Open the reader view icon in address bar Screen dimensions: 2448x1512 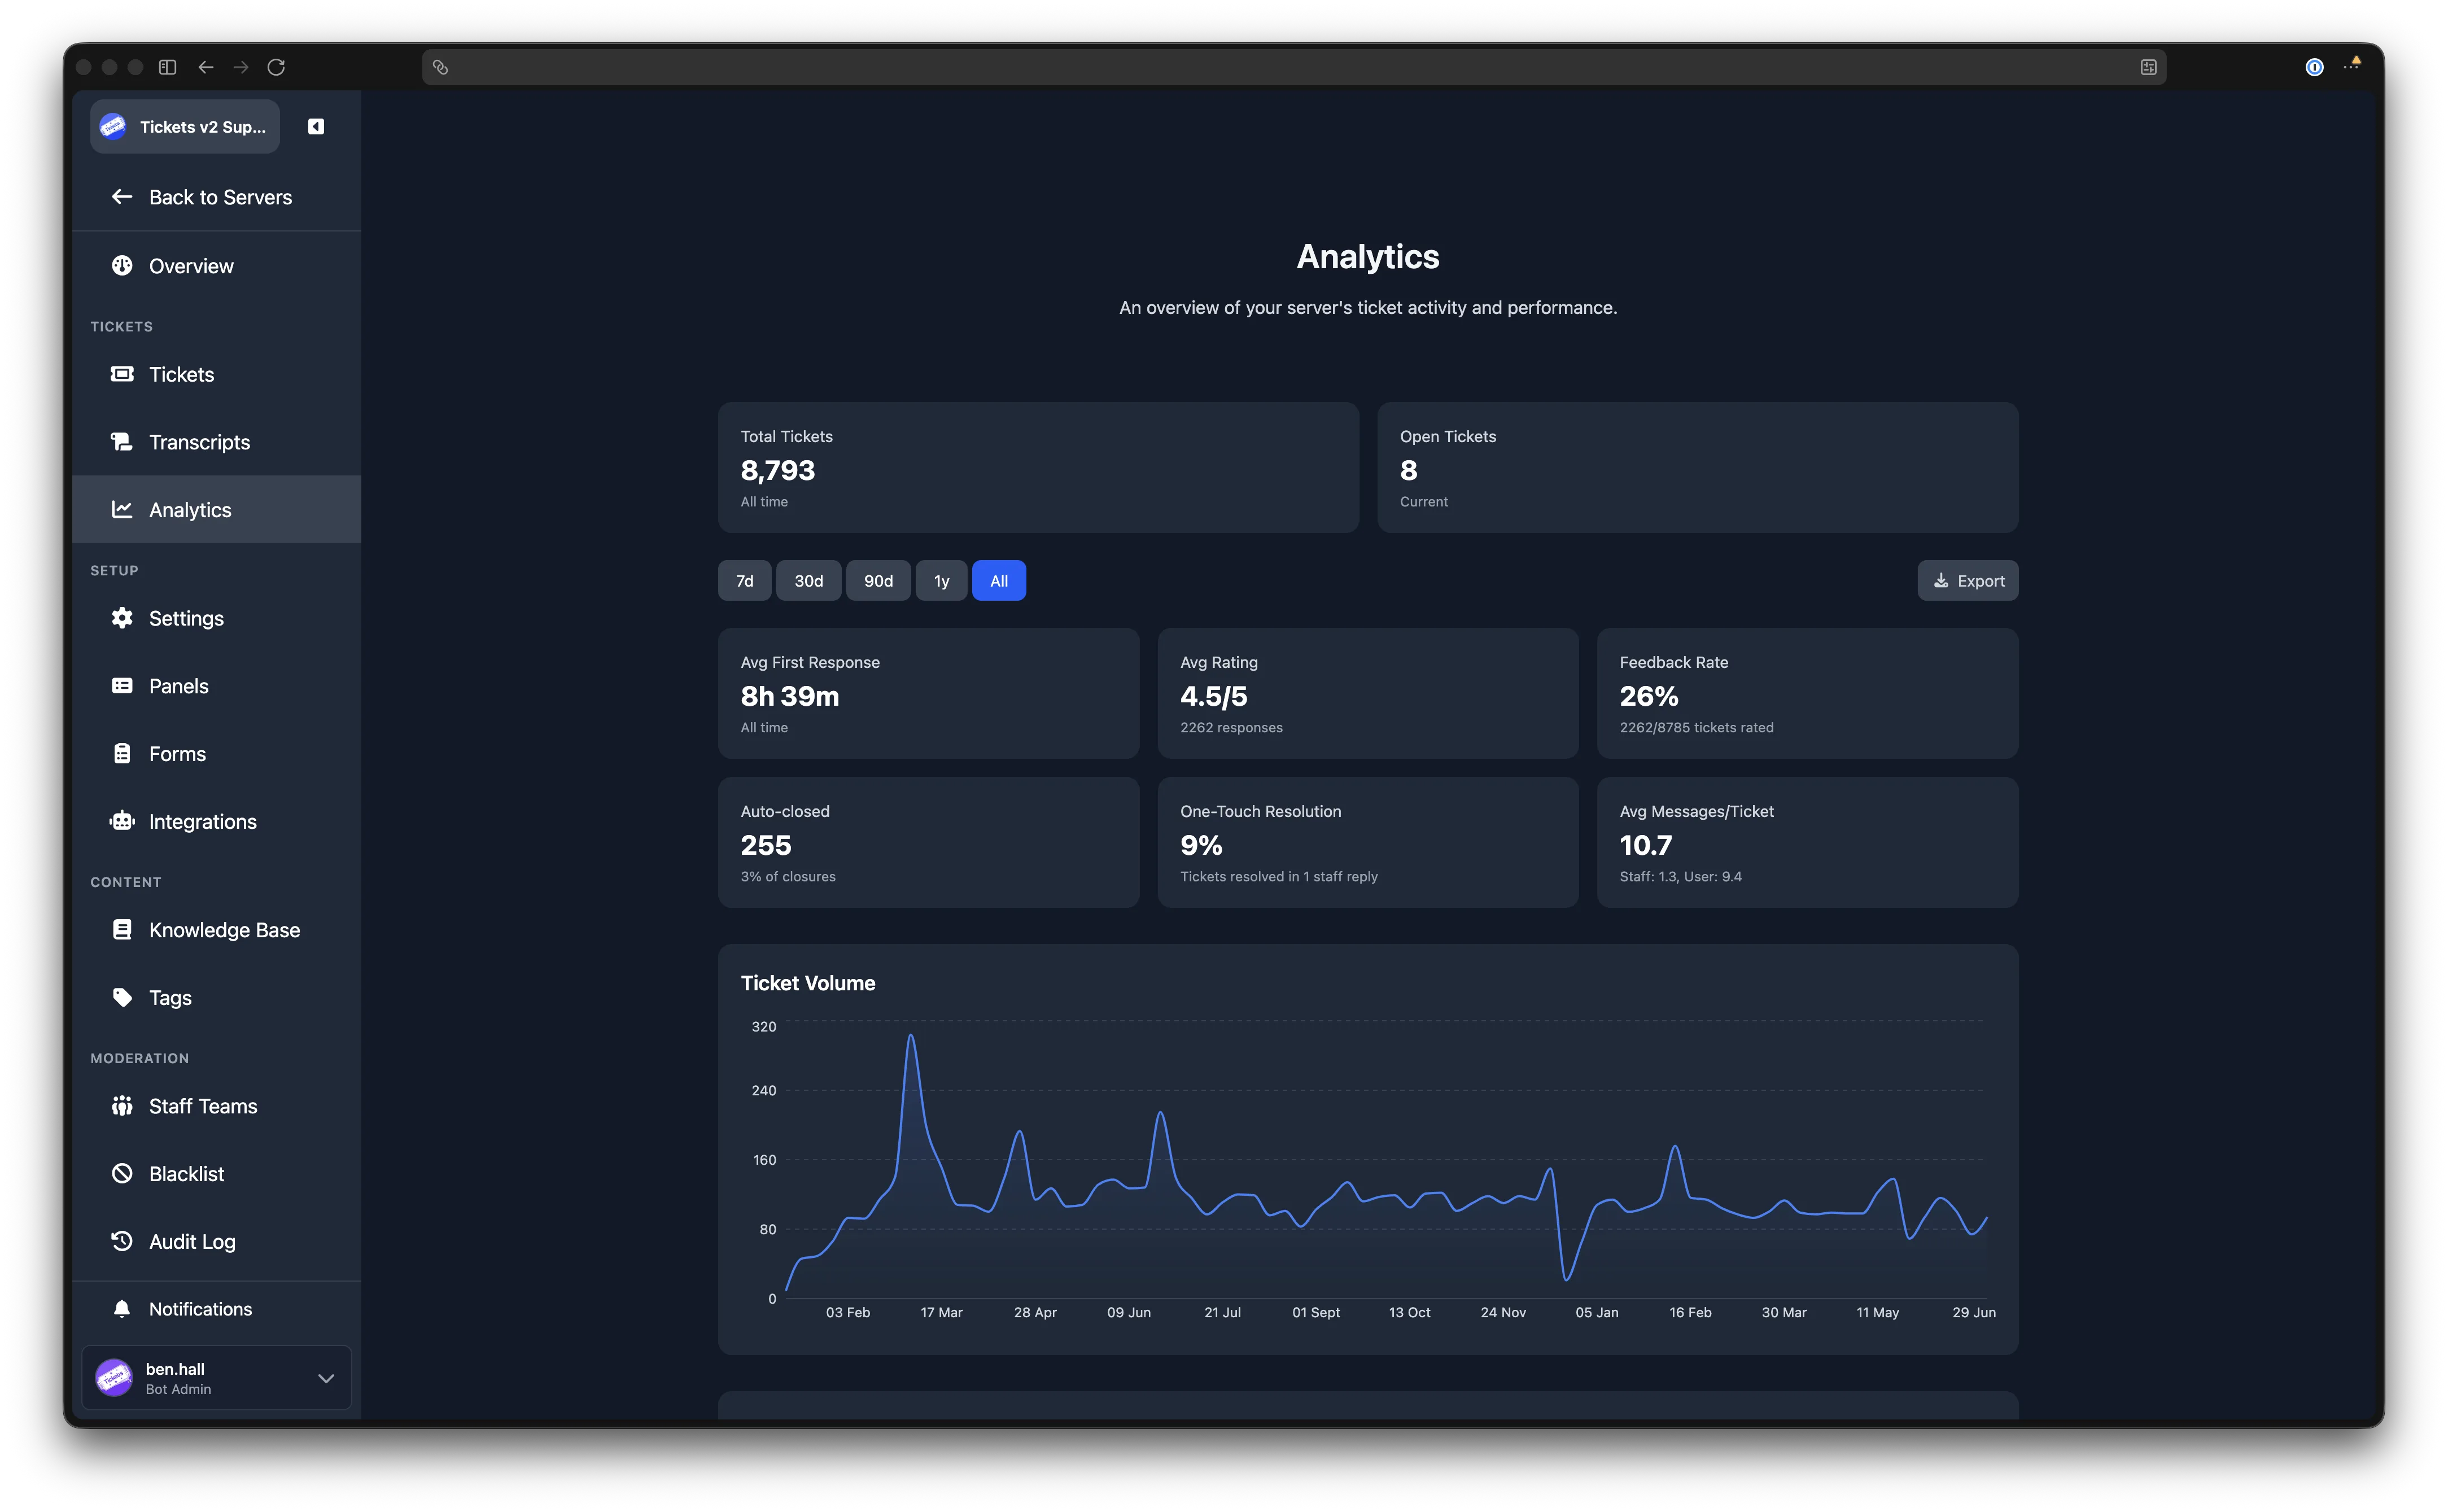coord(2148,67)
